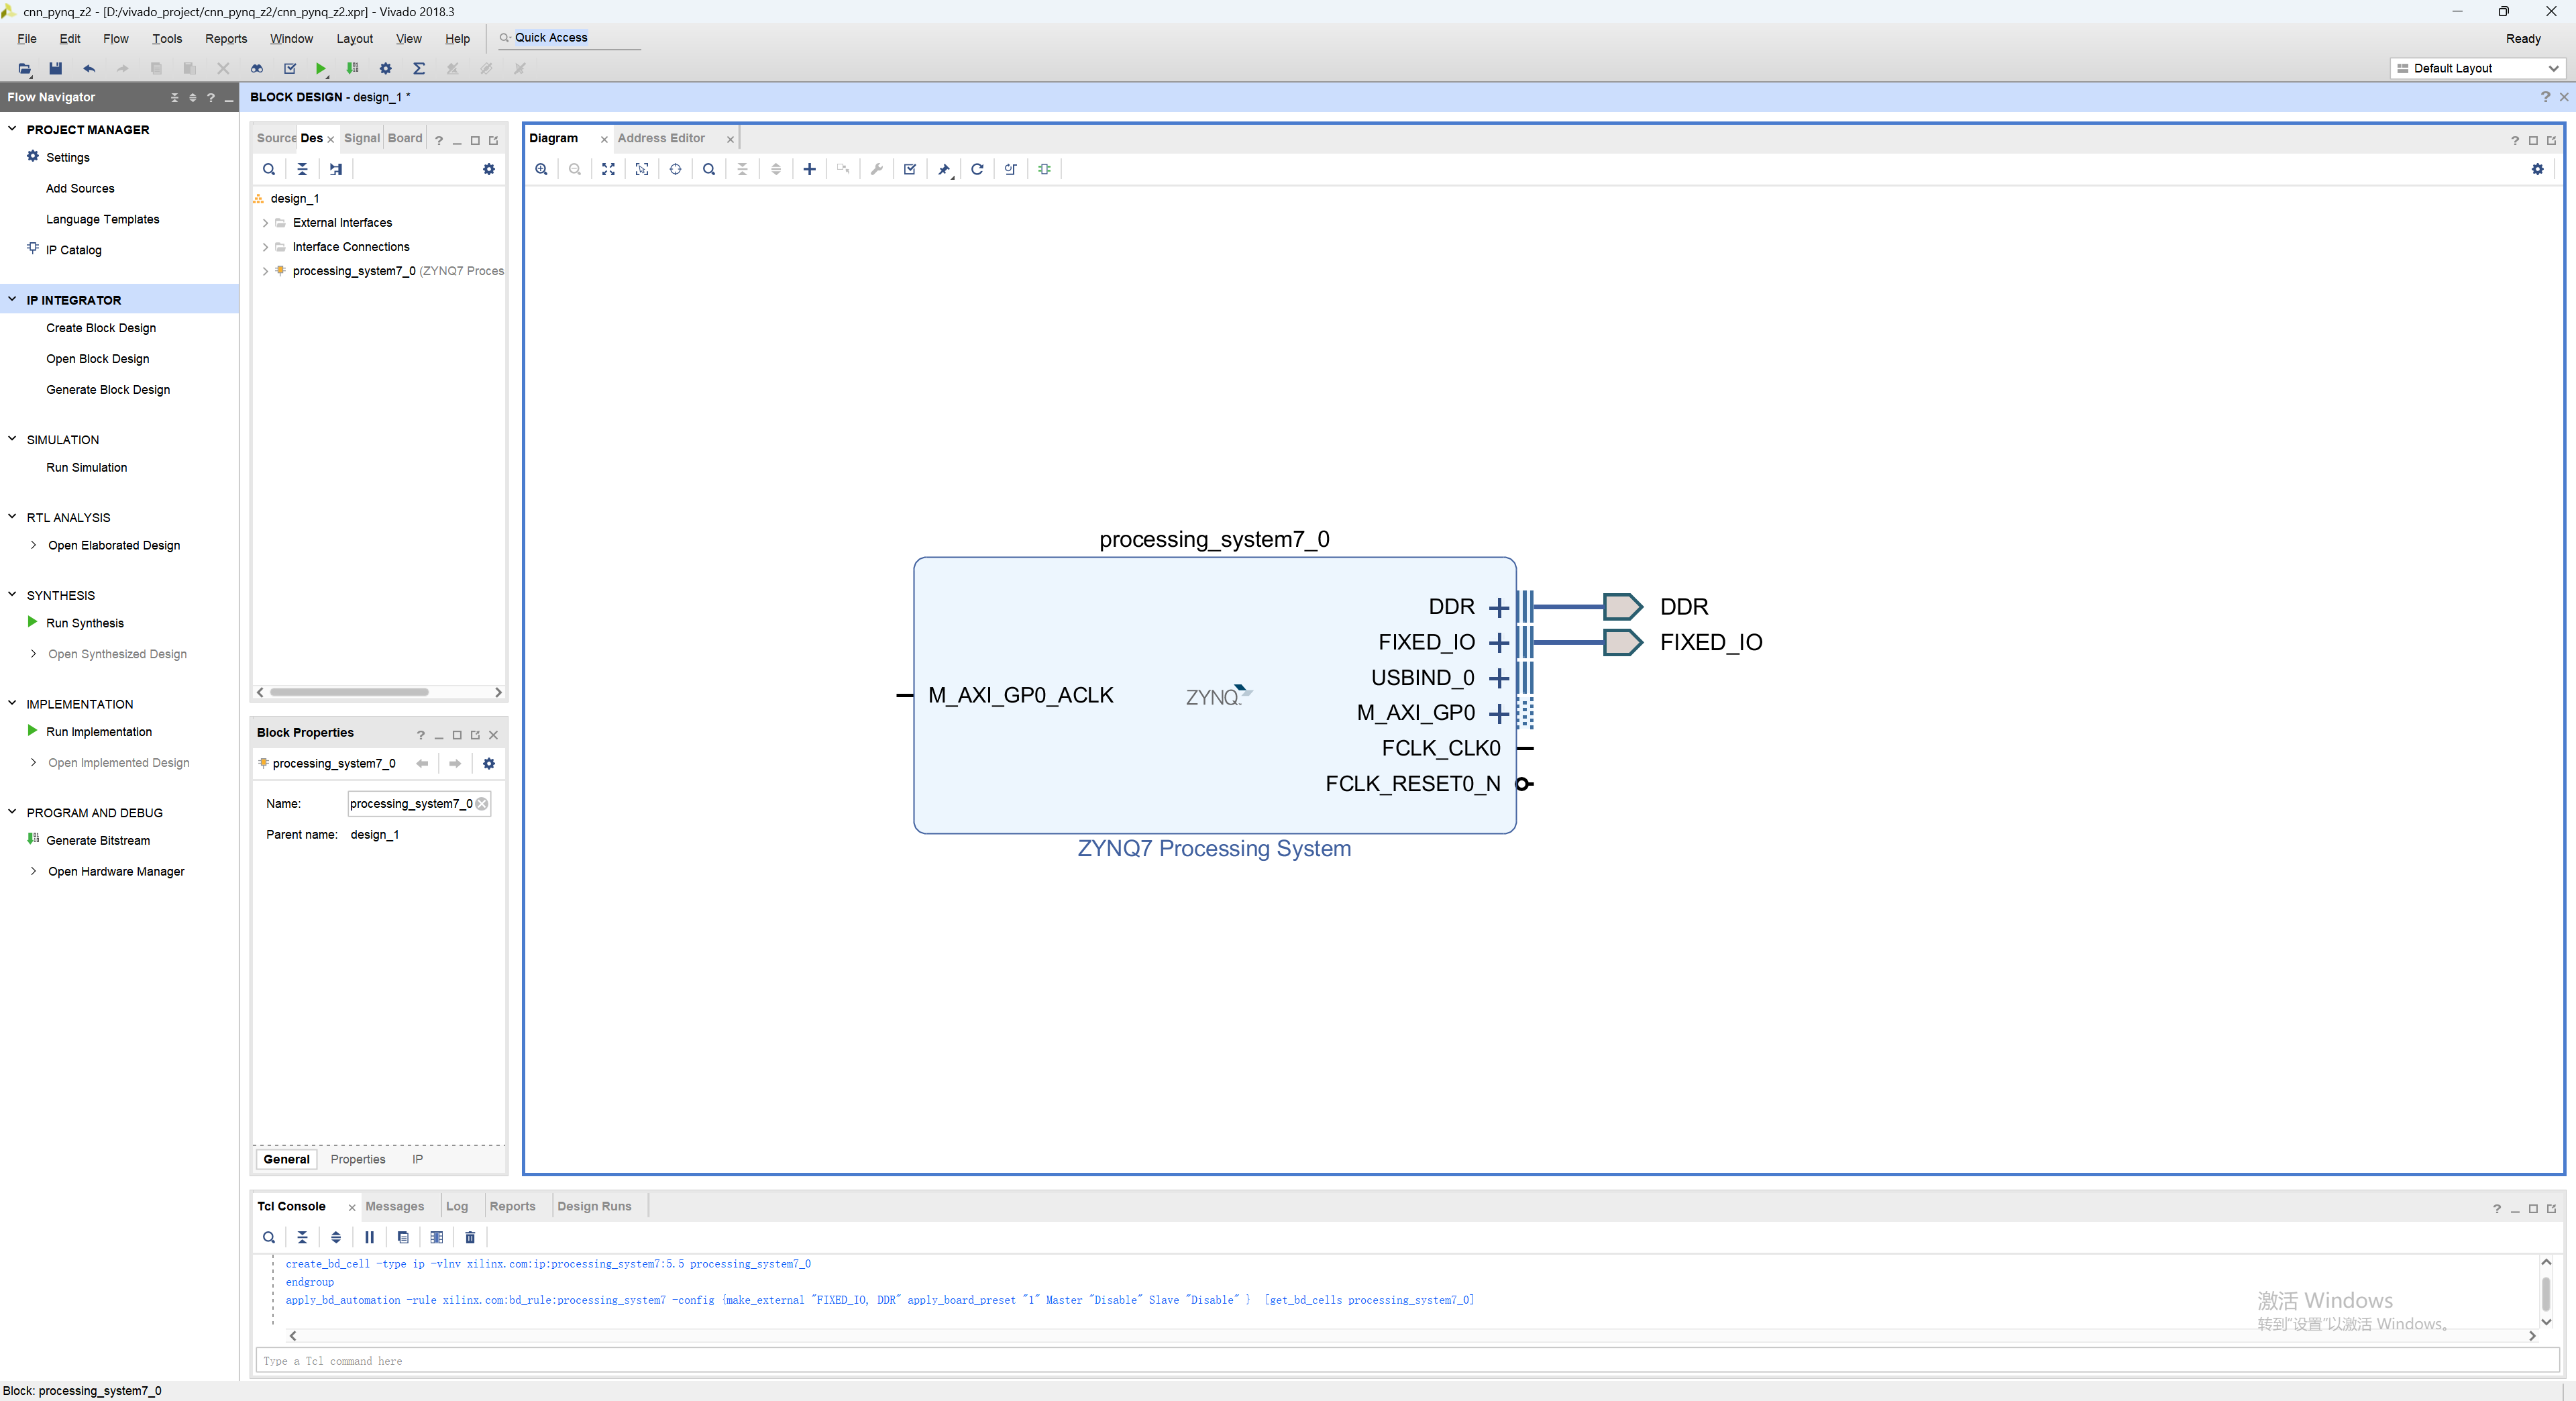Click Zoom Fit icon in diagram toolbar

[608, 169]
